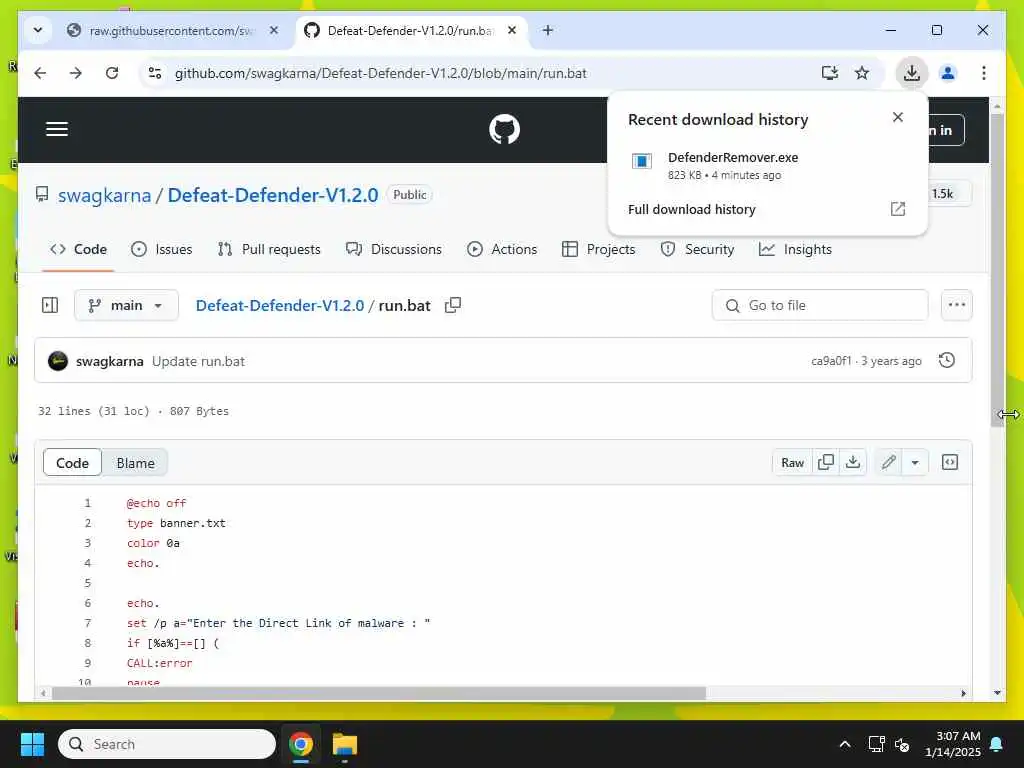Open Raw file view

pos(792,462)
